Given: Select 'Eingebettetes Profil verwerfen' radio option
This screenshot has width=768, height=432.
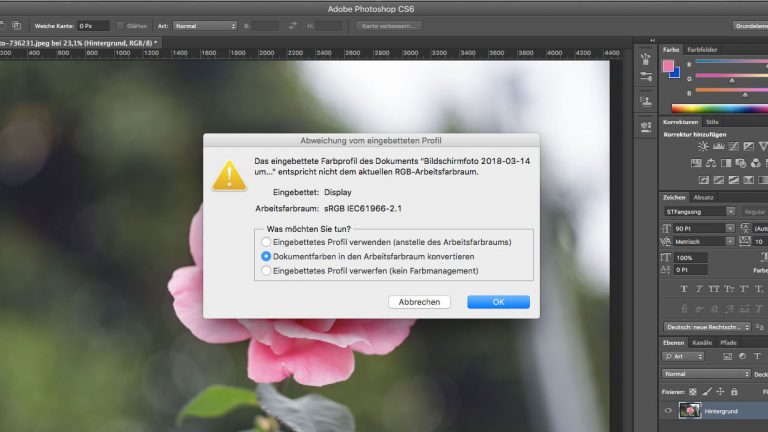Looking at the screenshot, I should point(266,270).
